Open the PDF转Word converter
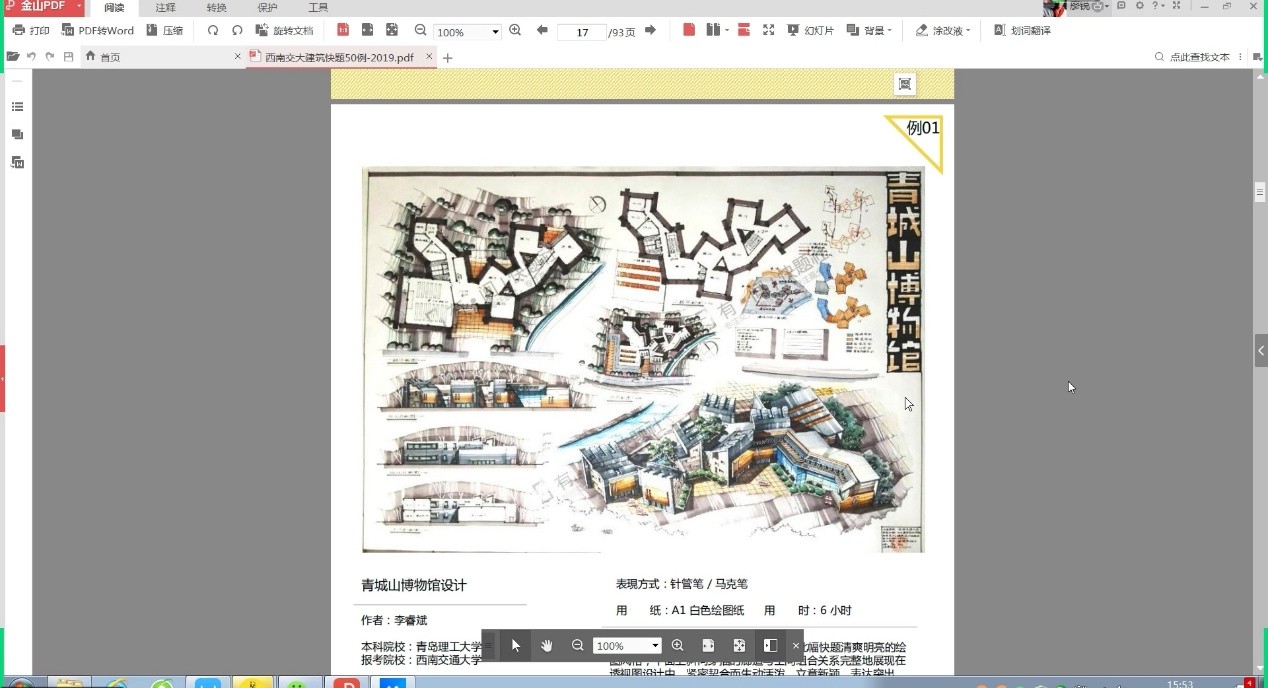This screenshot has width=1268, height=688. pos(98,31)
